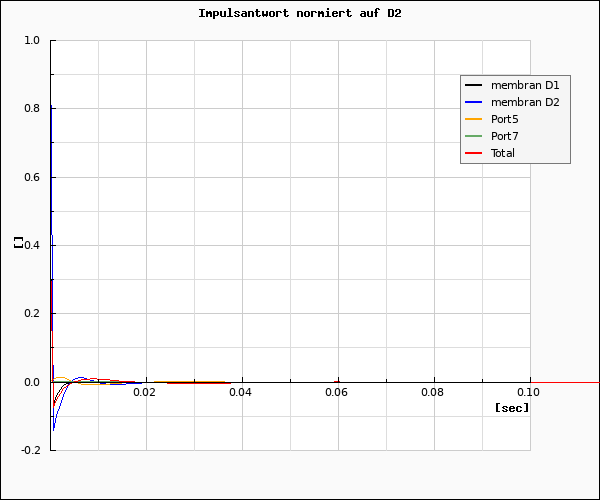Click the 0.4 tick label on y-axis
The width and height of the screenshot is (600, 500).
point(32,246)
